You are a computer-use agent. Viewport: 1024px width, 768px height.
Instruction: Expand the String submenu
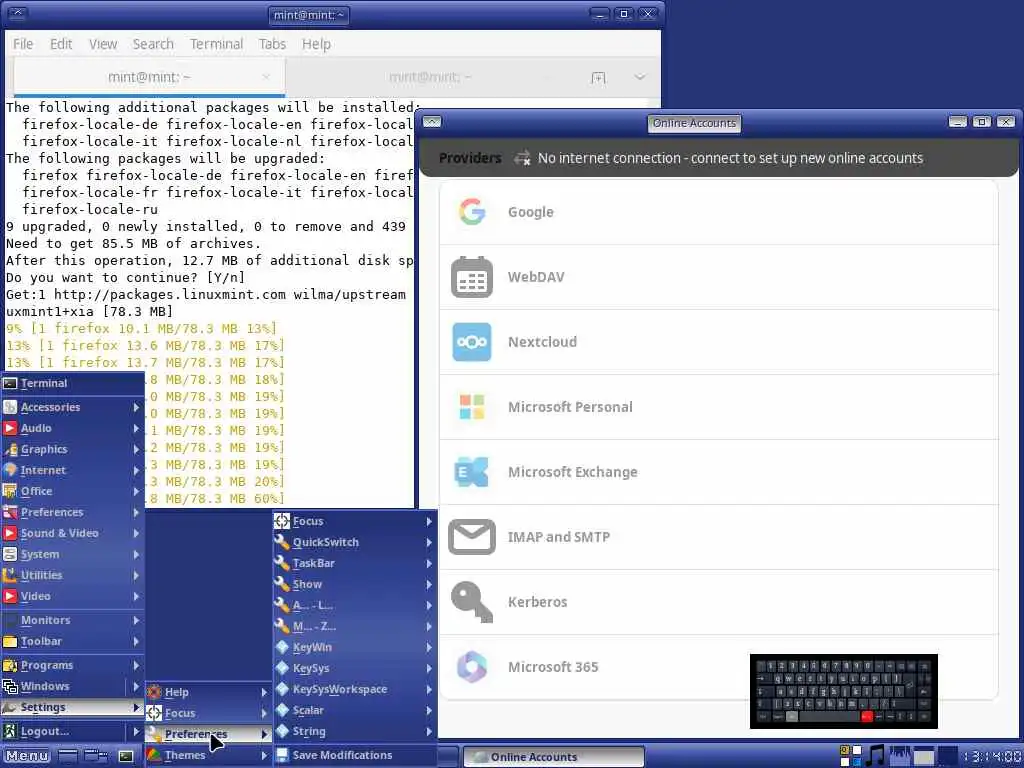[355, 731]
